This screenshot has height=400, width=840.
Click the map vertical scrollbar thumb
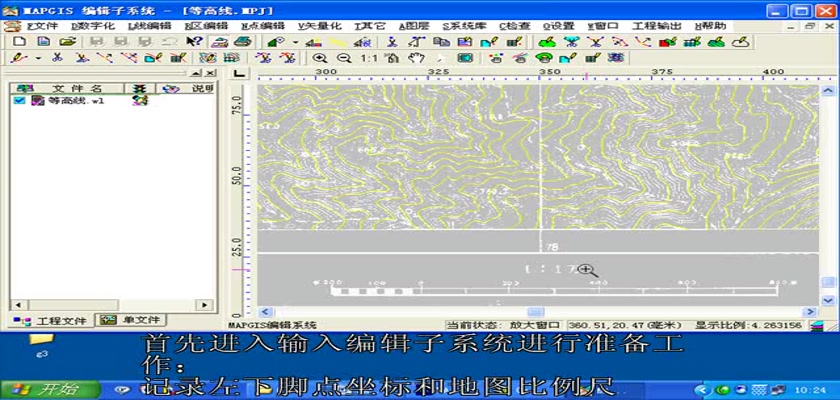point(828,281)
